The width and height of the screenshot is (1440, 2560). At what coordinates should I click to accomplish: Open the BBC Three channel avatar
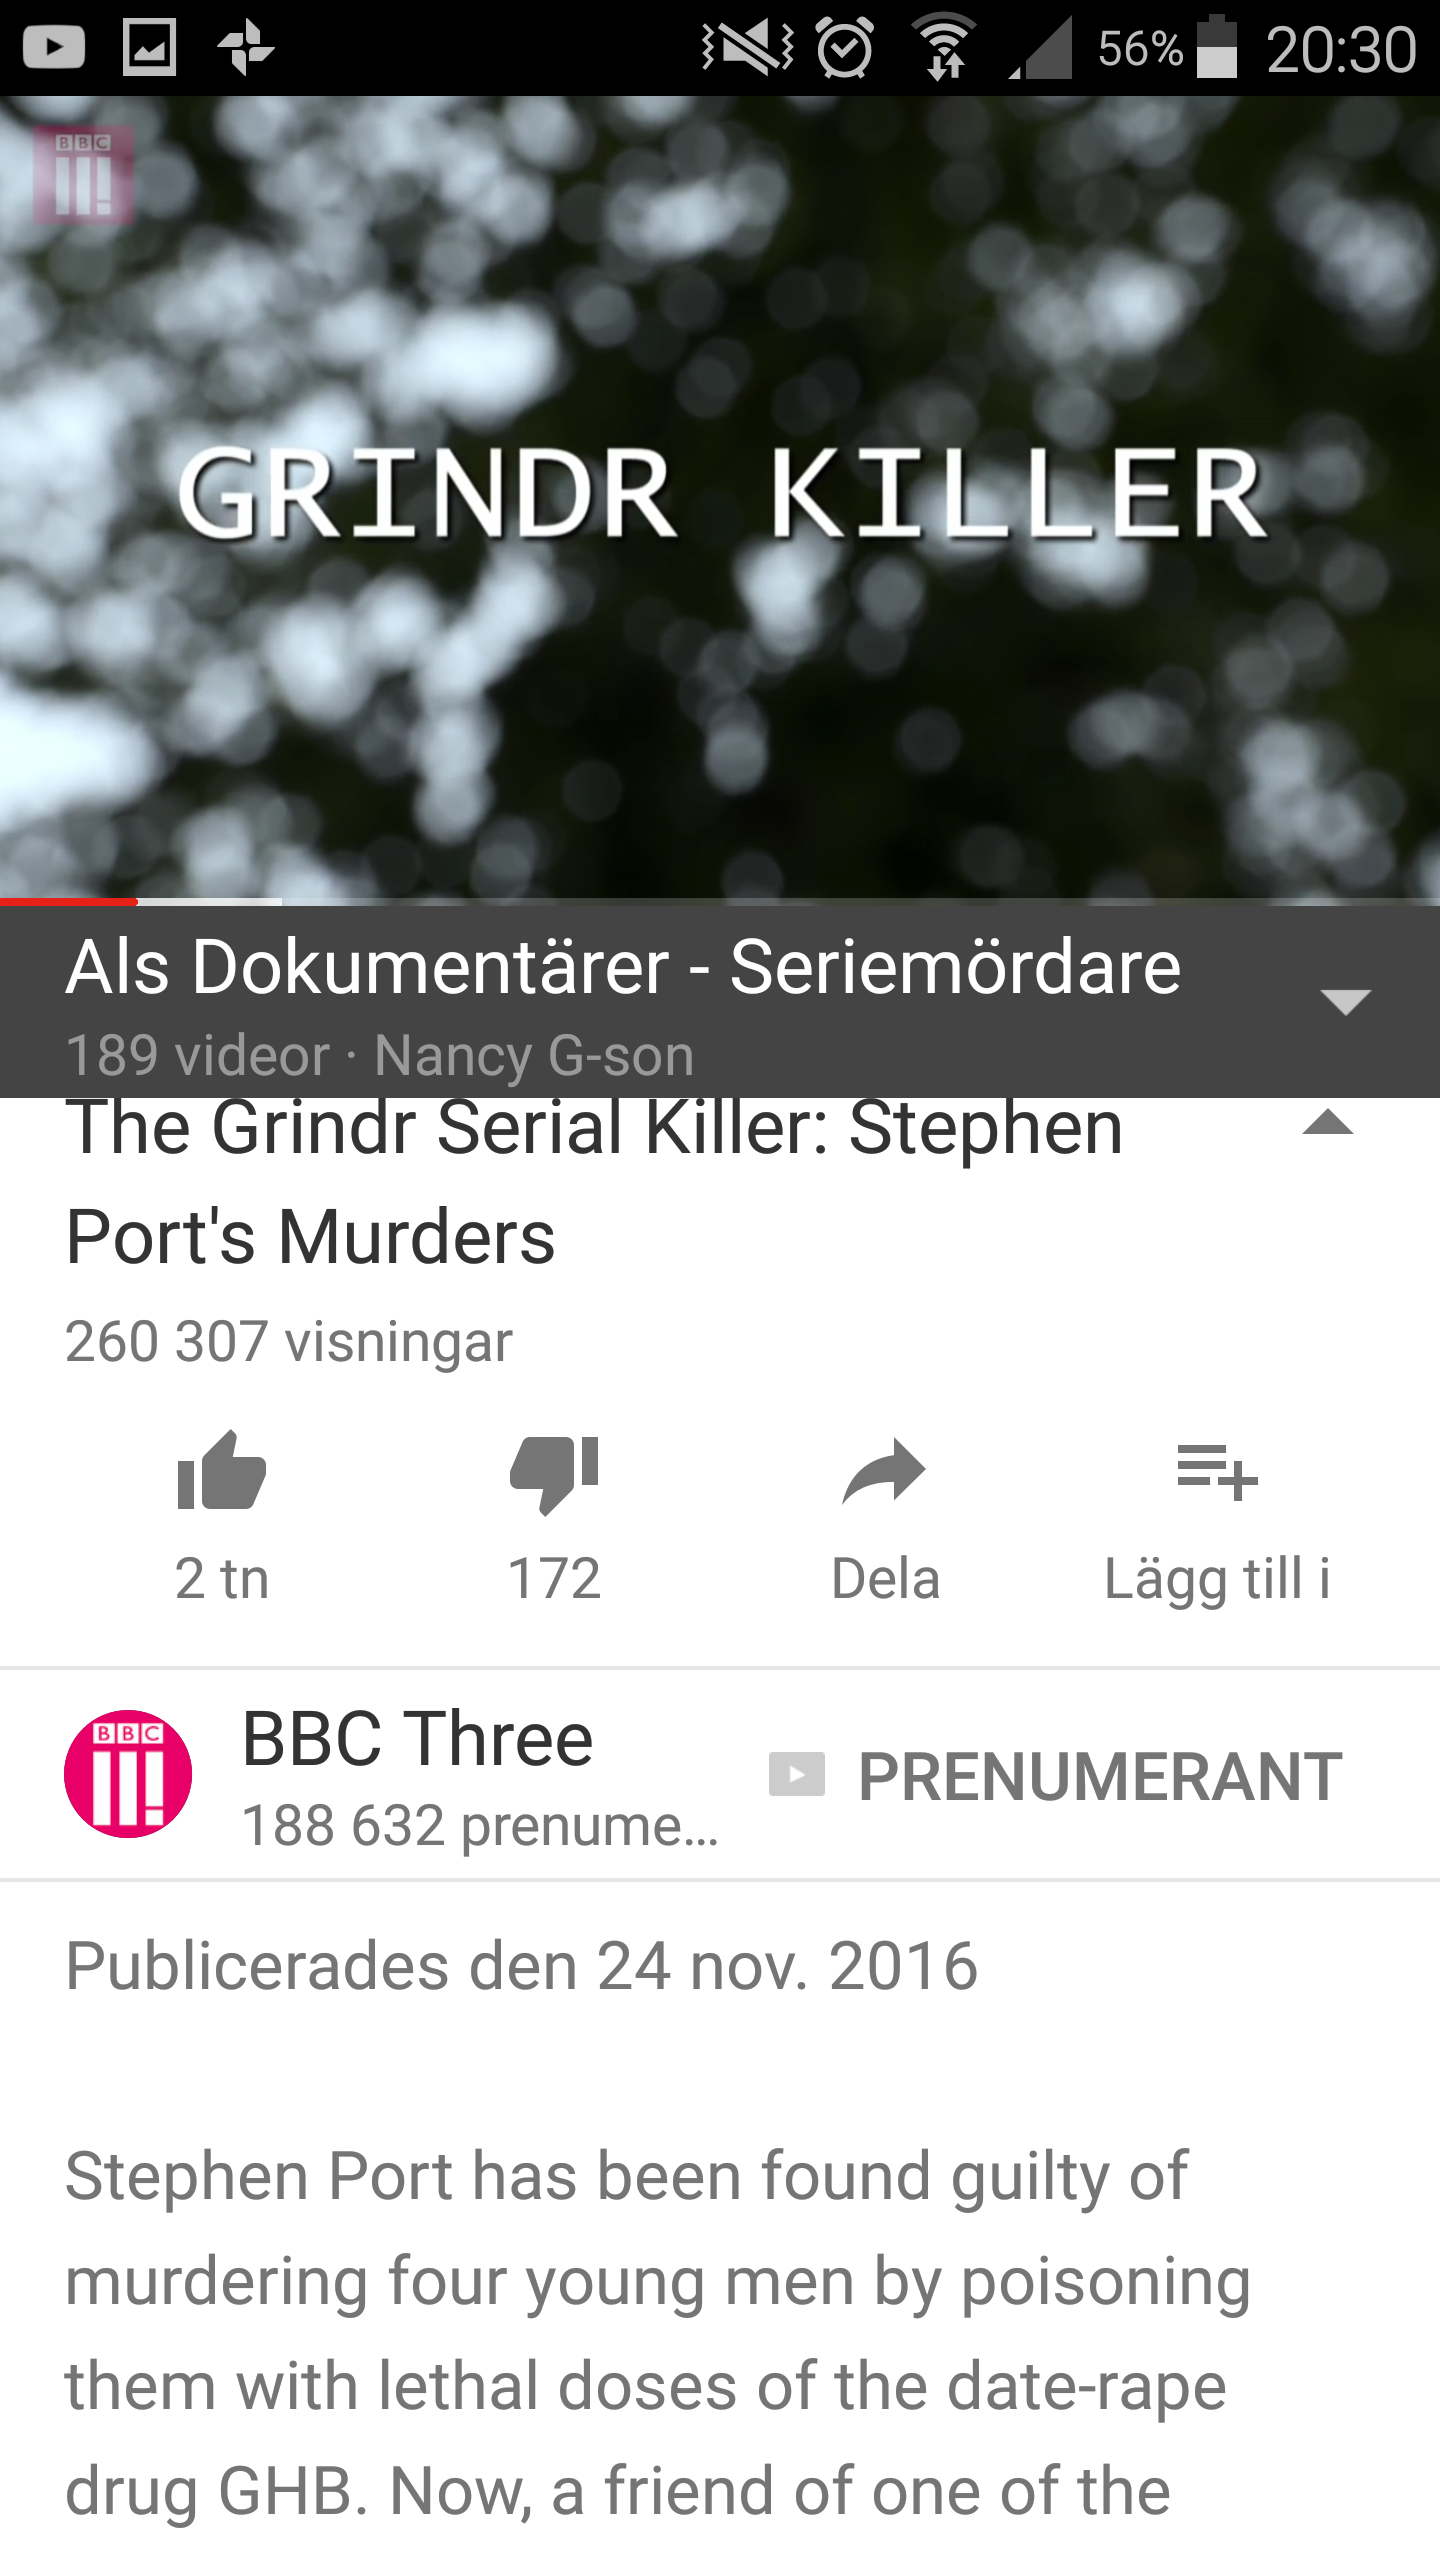pos(128,1773)
